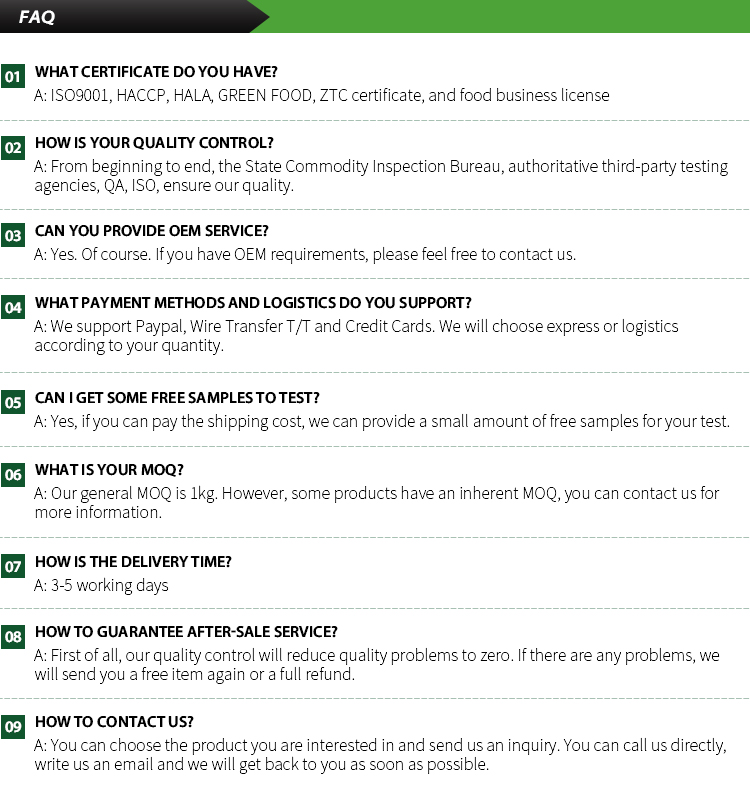Click 'Can you provide OEM service?' heading

pyautogui.click(x=151, y=231)
